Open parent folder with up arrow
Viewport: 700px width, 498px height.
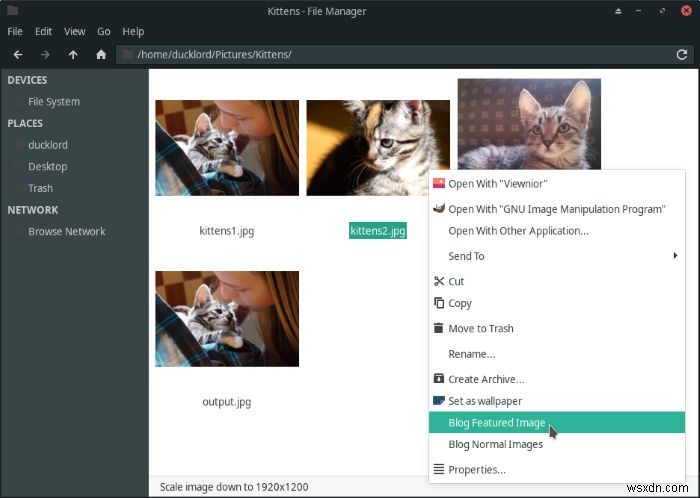pyautogui.click(x=73, y=54)
